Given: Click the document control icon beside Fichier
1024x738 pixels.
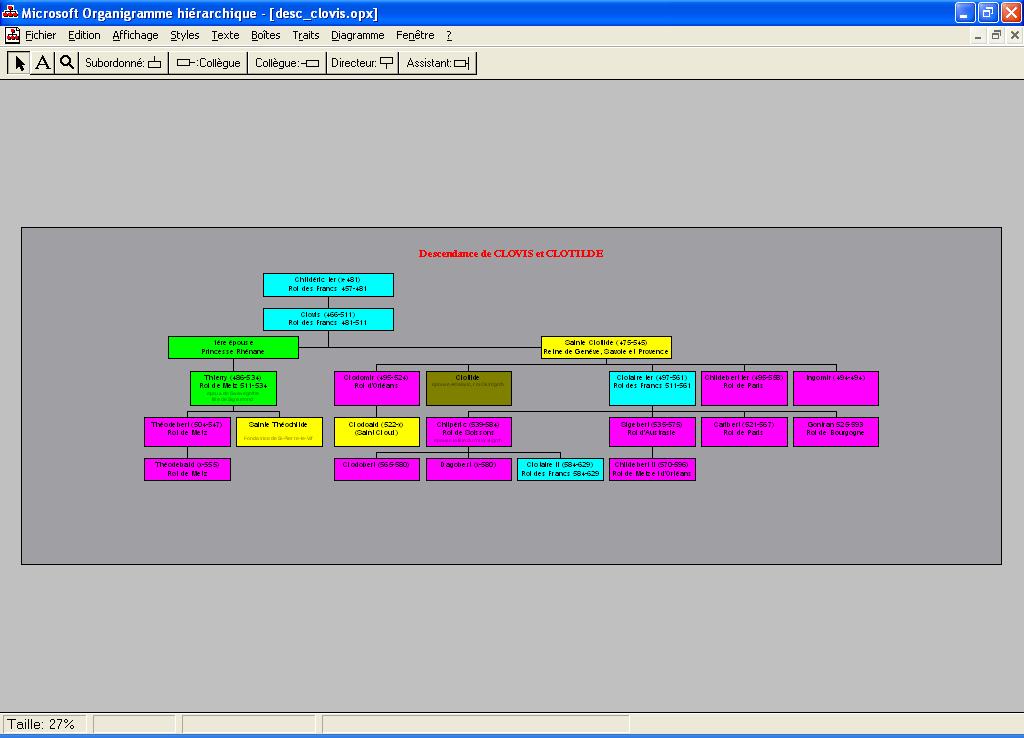Looking at the screenshot, I should click(x=13, y=35).
